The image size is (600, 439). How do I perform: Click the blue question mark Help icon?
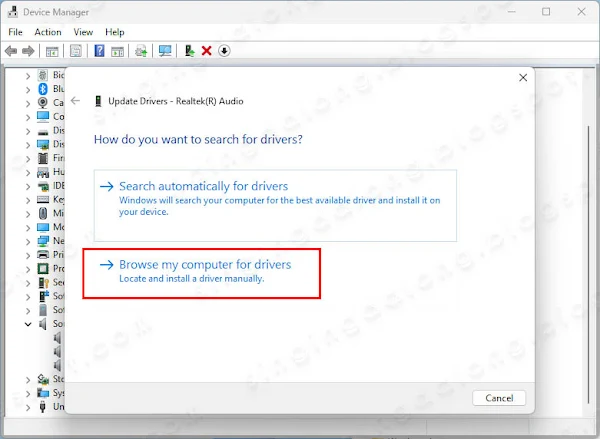pos(99,51)
